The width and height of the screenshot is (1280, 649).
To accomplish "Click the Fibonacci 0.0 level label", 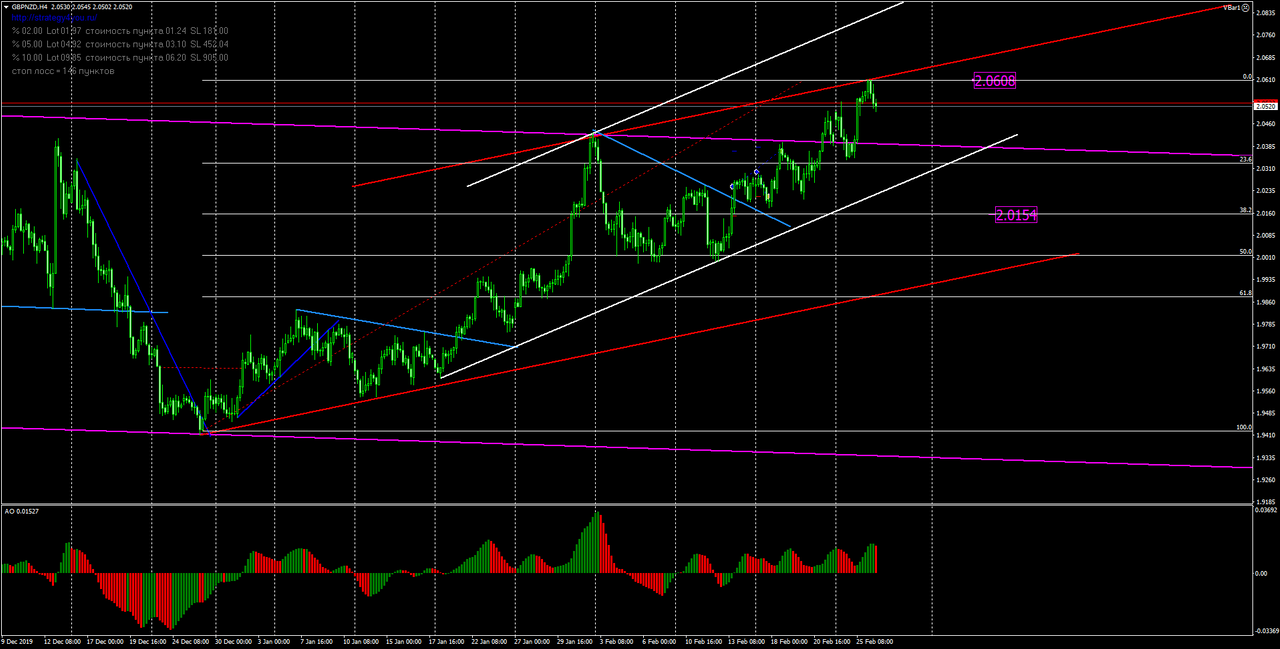I will point(1246,76).
